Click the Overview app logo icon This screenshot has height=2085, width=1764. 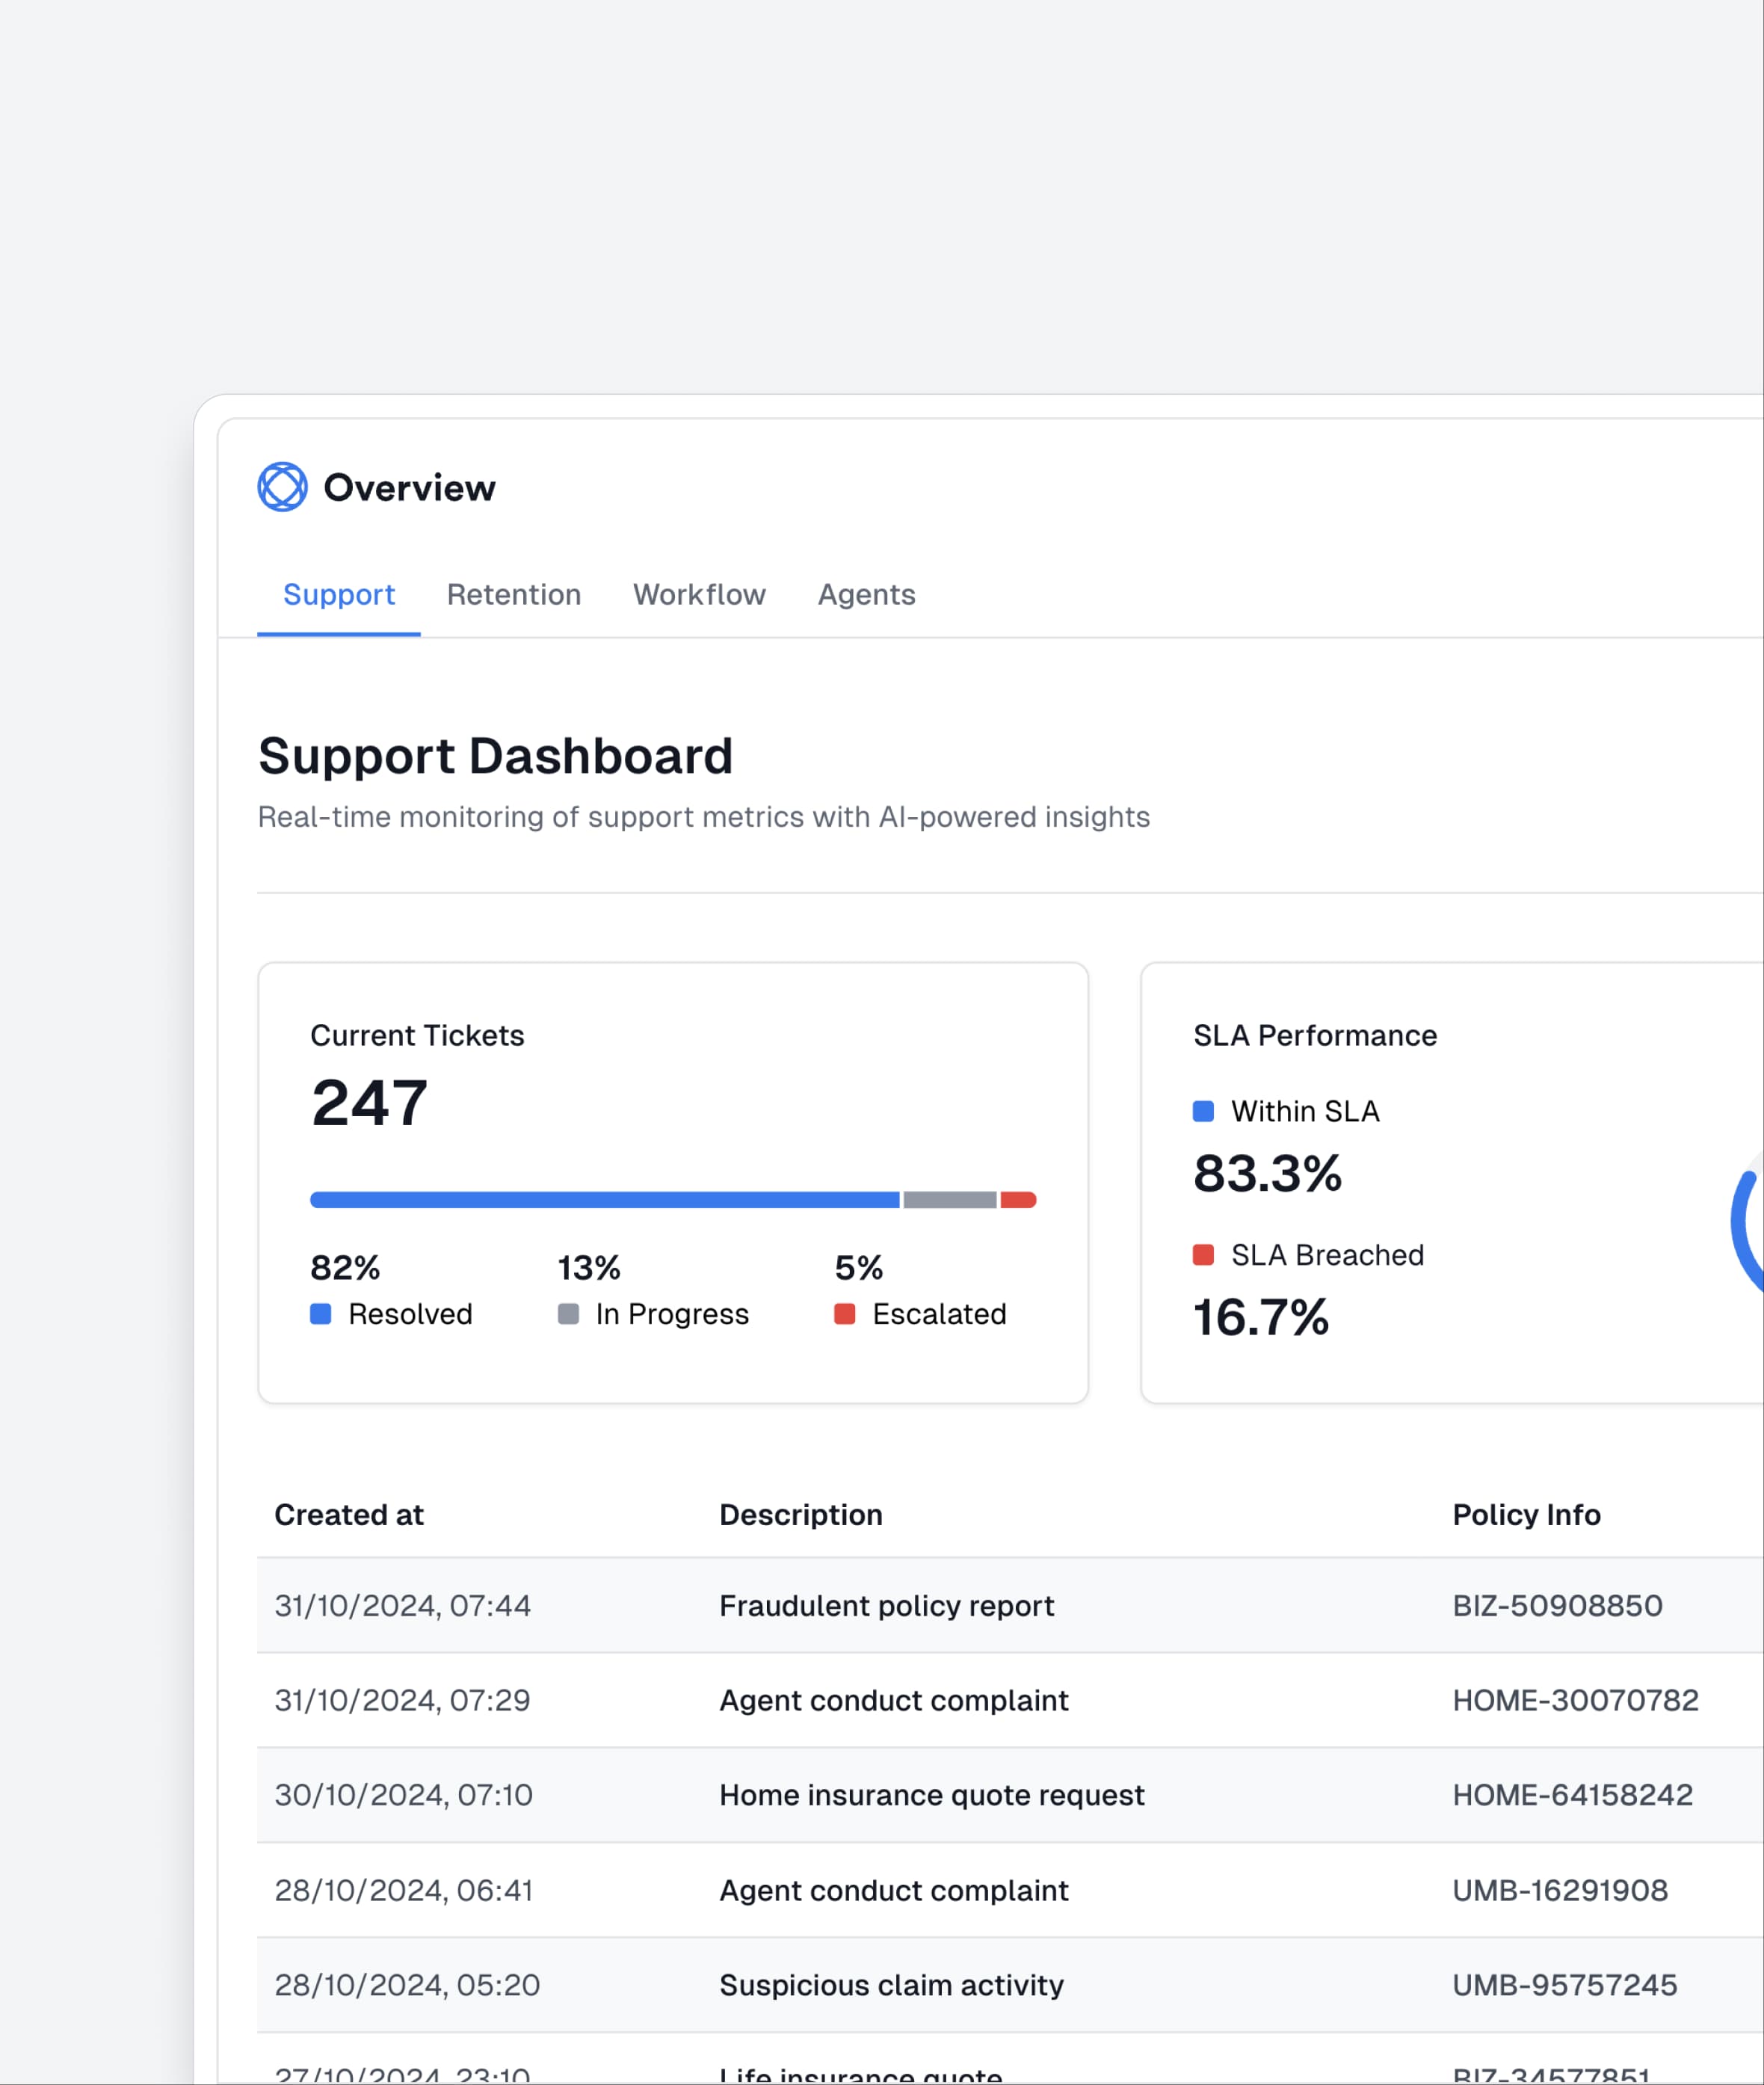click(283, 487)
